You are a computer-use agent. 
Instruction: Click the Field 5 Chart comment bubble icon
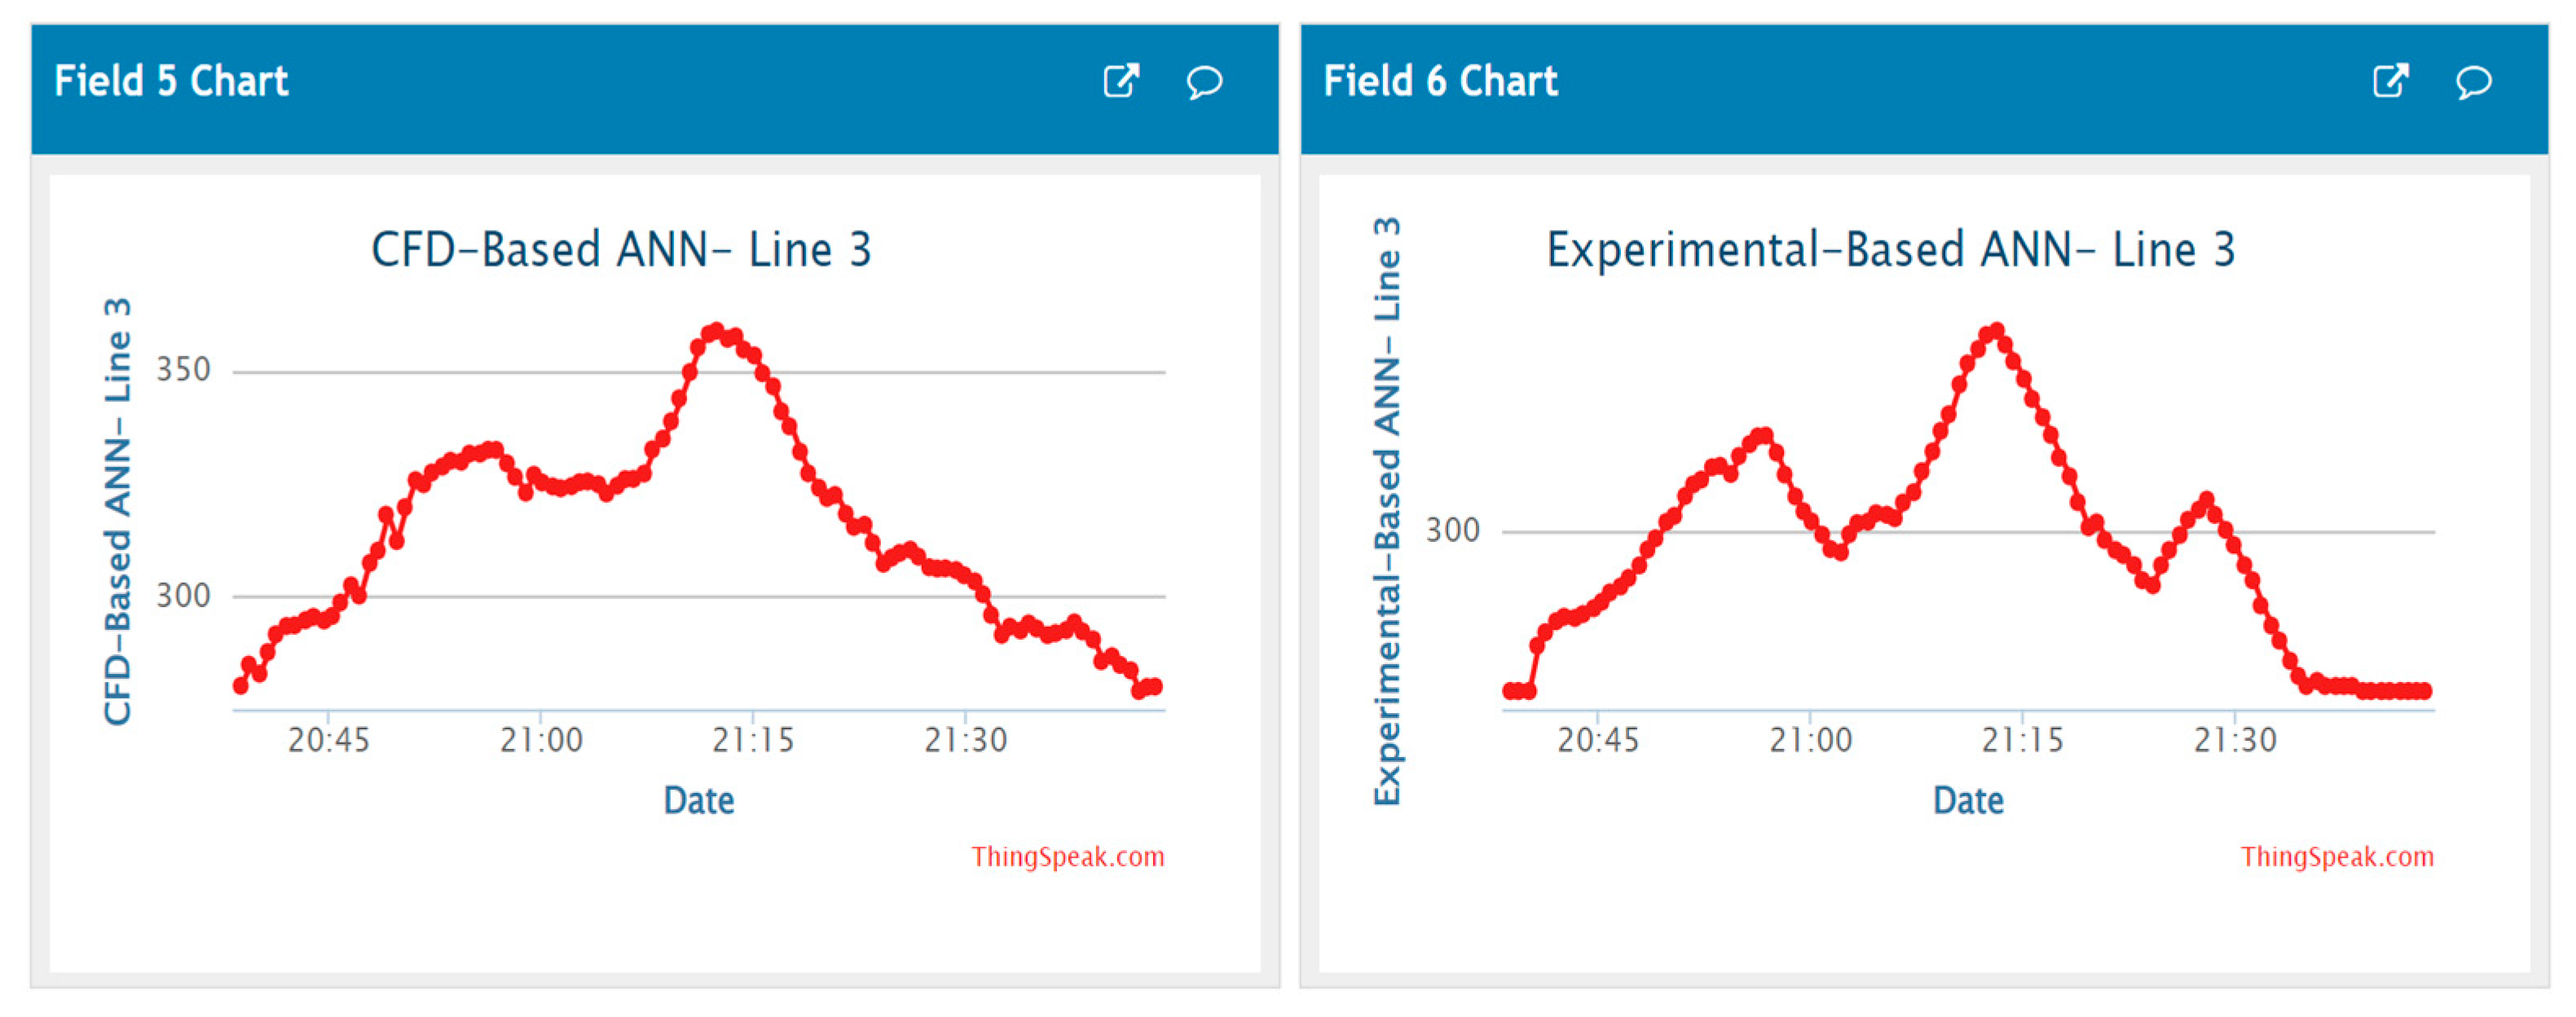coord(1204,82)
